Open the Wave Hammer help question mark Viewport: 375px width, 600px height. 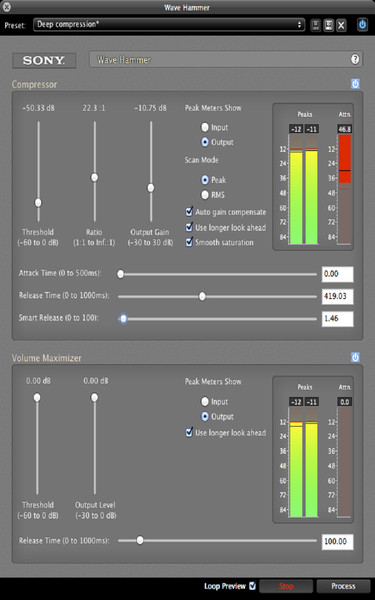pos(355,59)
